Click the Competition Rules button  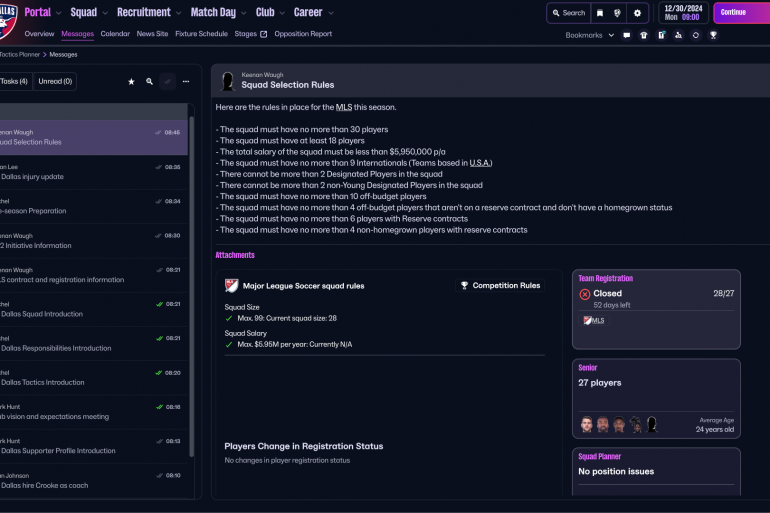coord(500,286)
